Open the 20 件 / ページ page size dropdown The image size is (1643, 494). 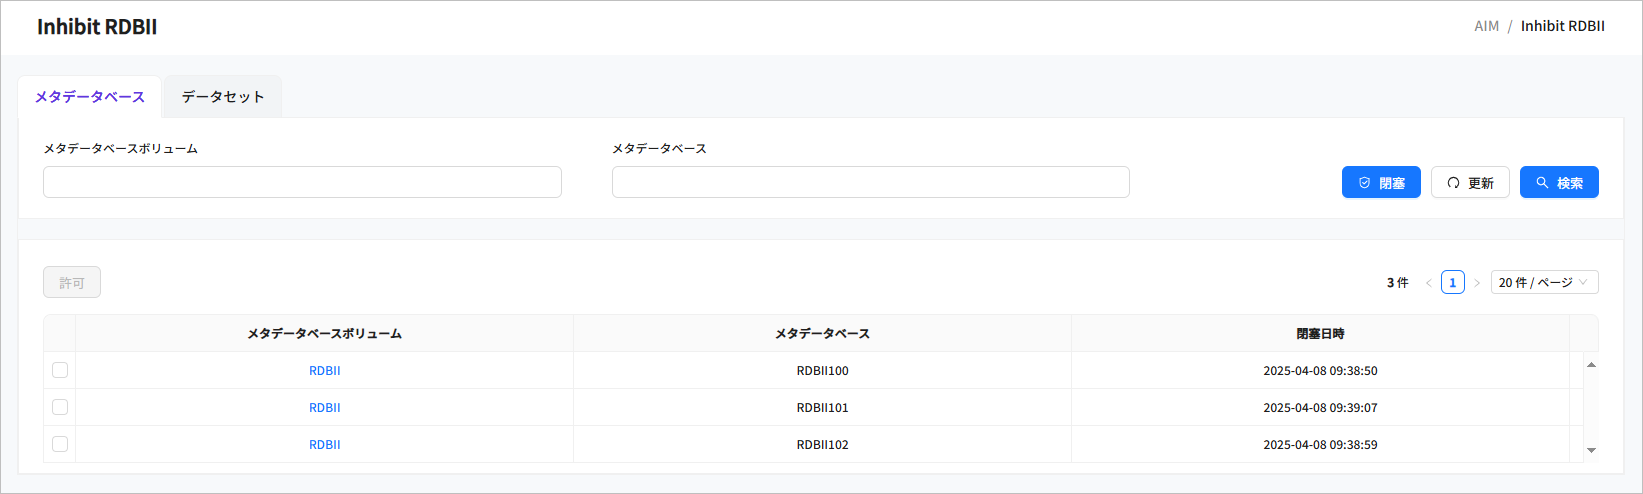coord(1544,283)
